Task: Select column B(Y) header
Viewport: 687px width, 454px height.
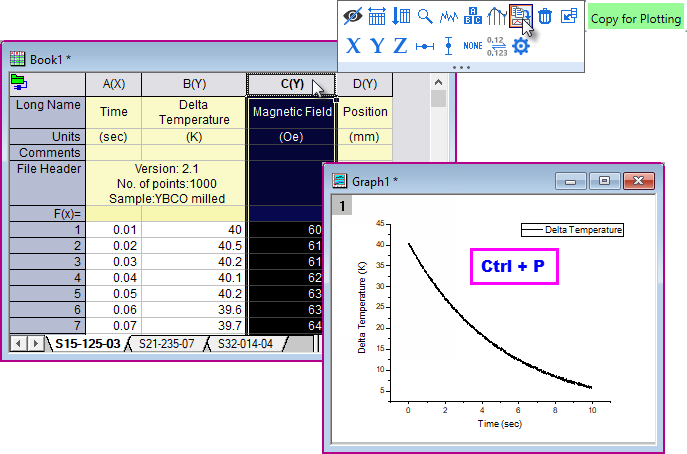Action: [194, 84]
